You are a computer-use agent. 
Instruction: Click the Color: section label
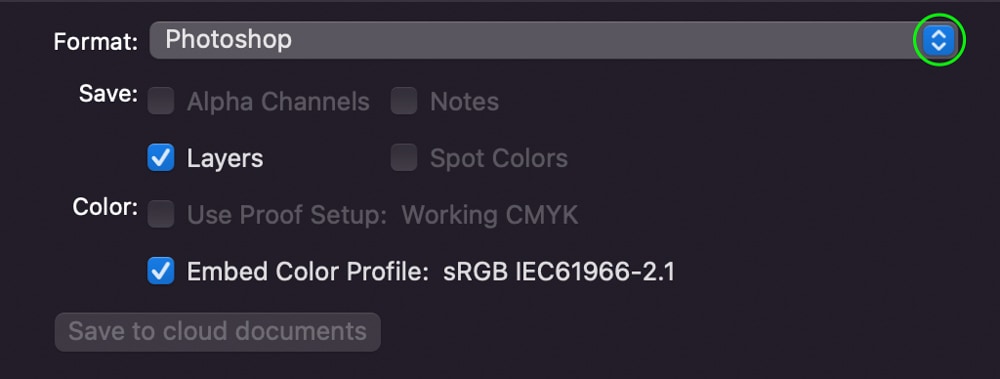(x=105, y=207)
